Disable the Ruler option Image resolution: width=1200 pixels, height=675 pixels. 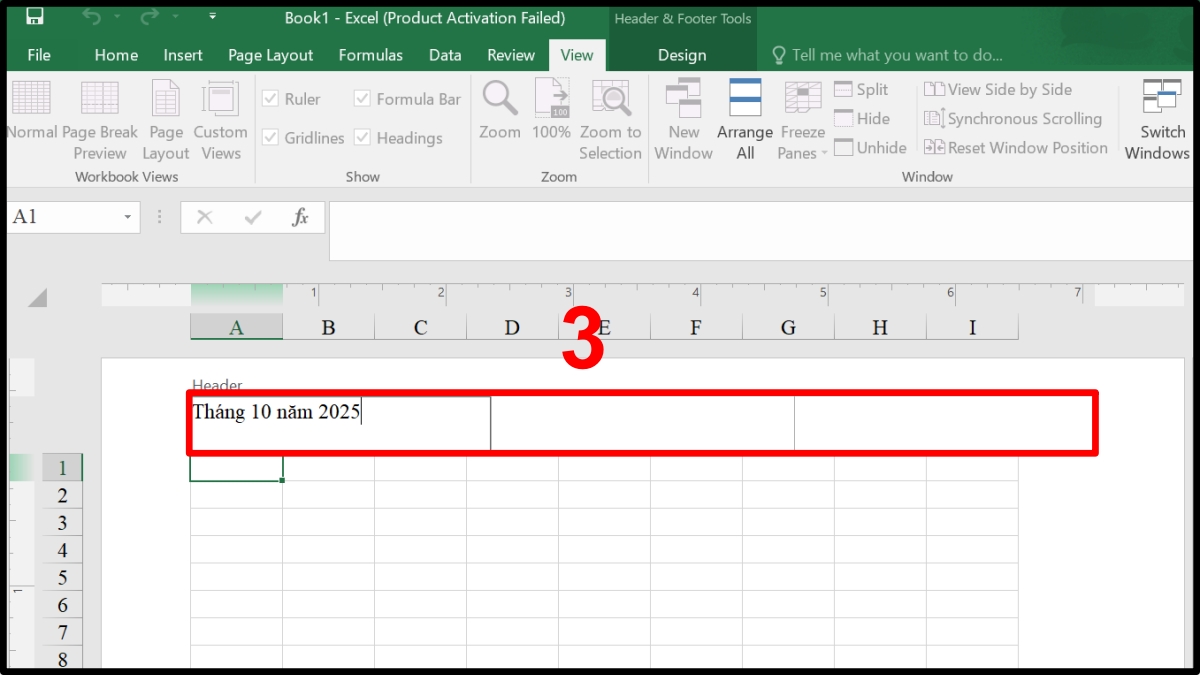[269, 98]
